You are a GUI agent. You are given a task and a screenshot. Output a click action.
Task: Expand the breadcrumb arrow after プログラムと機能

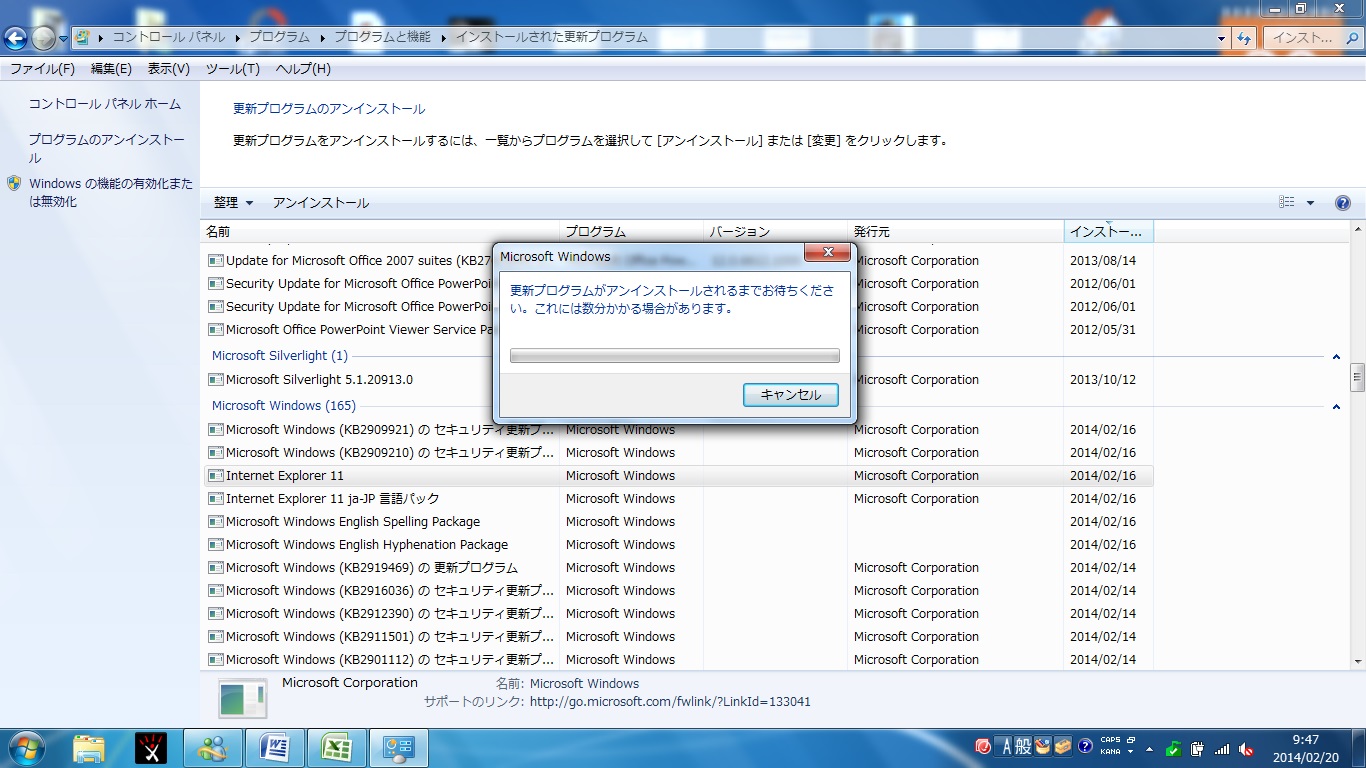click(x=444, y=37)
